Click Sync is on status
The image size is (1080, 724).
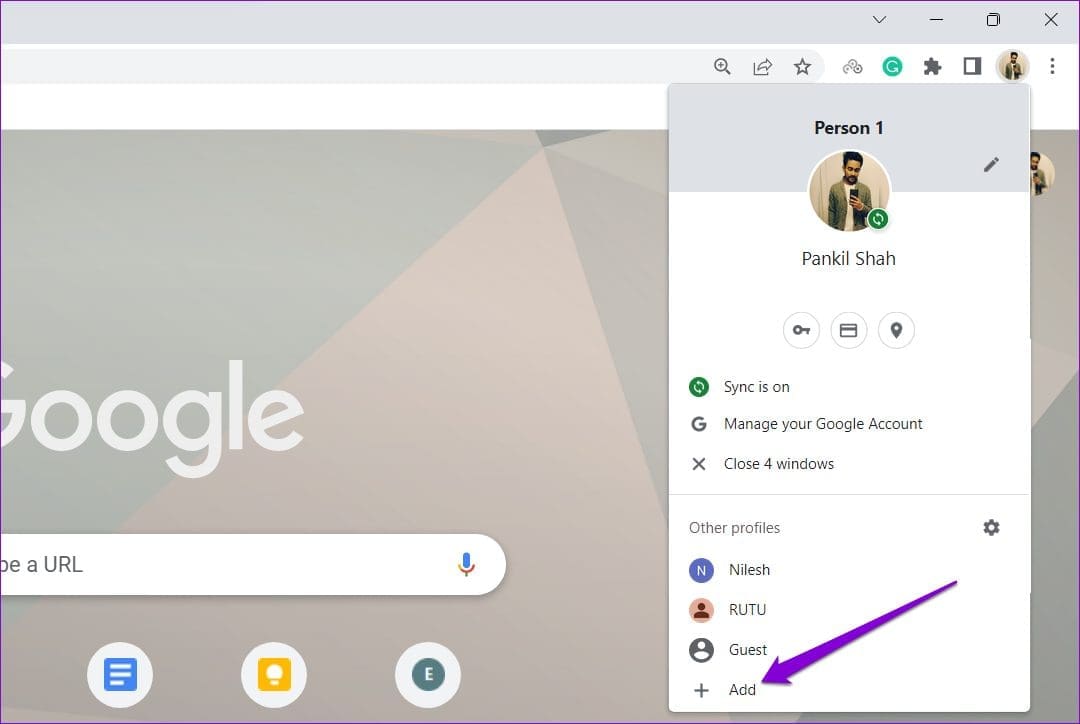pos(756,387)
